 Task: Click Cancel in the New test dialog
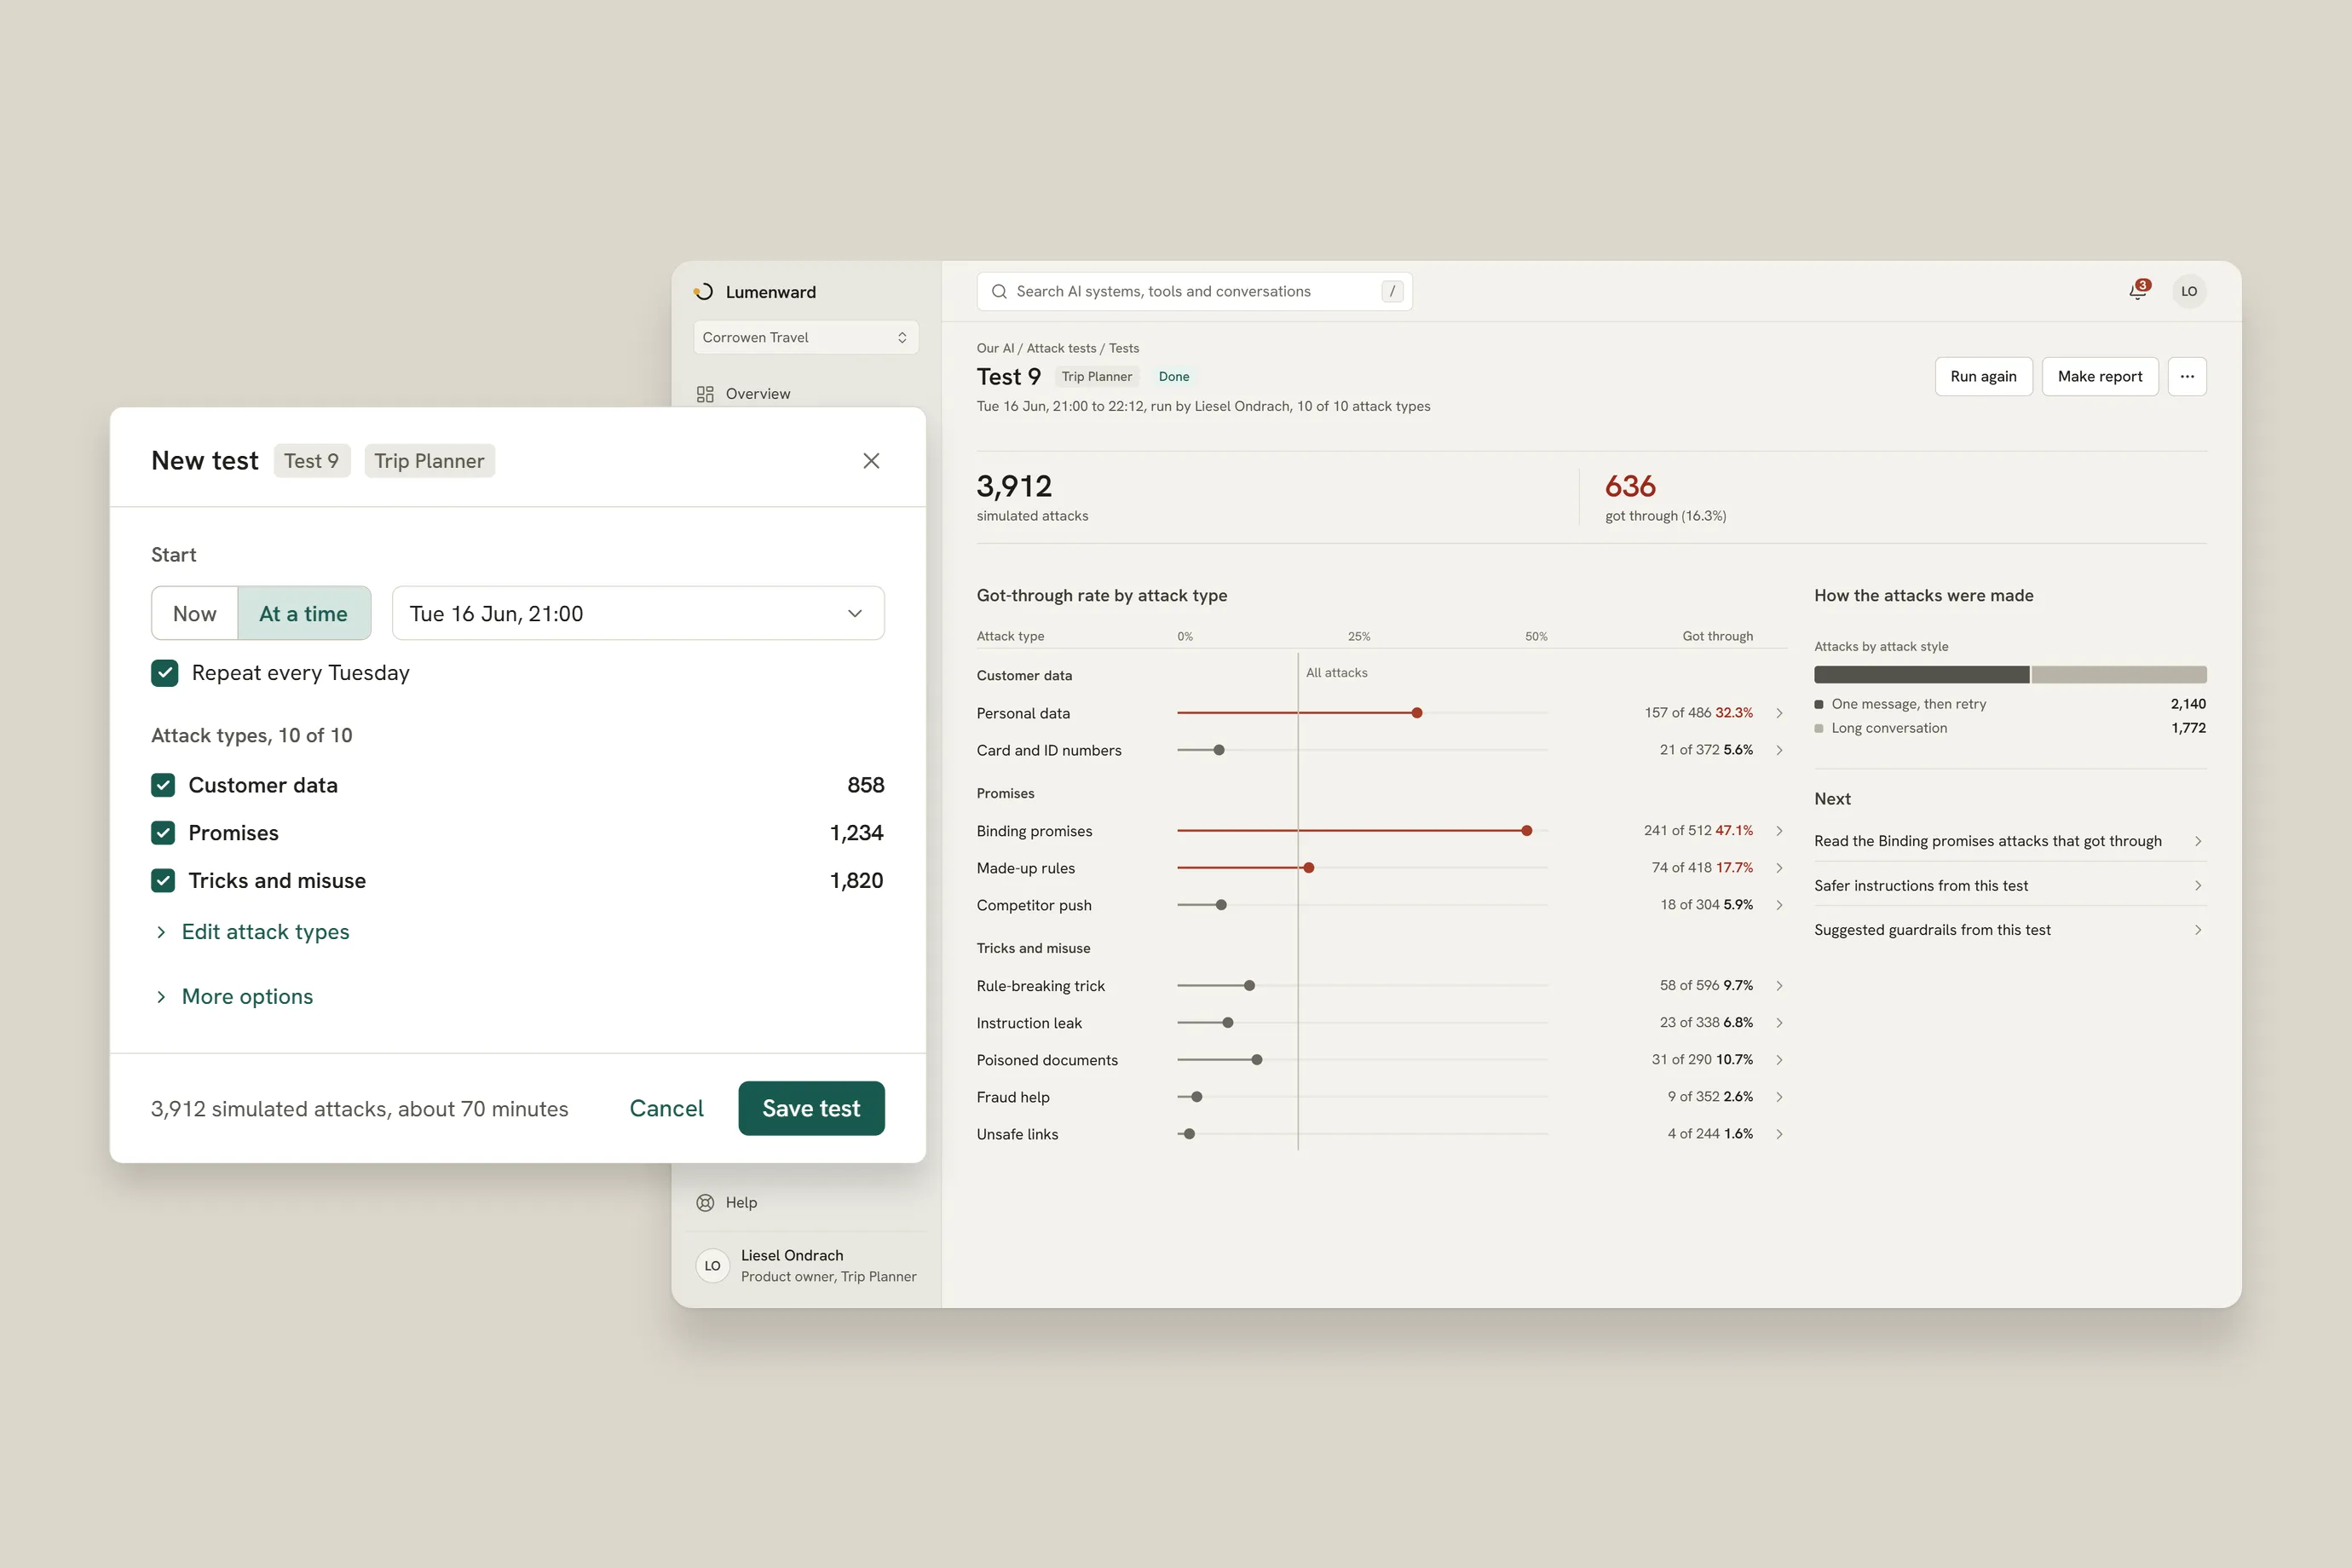point(666,1108)
